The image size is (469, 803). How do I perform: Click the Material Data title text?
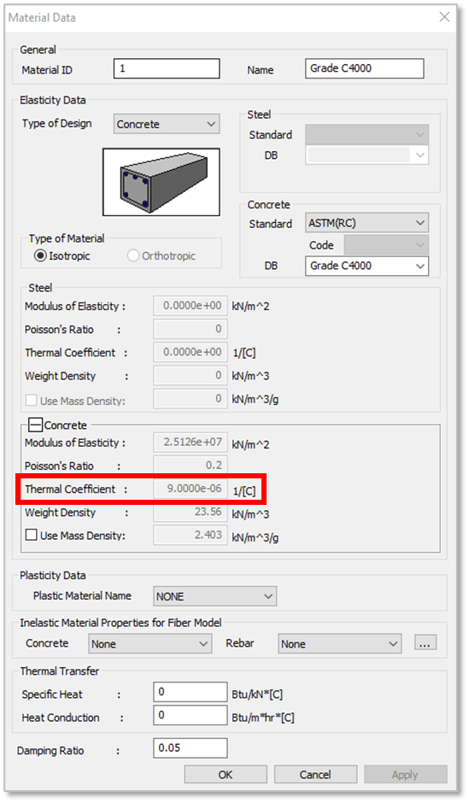(42, 17)
